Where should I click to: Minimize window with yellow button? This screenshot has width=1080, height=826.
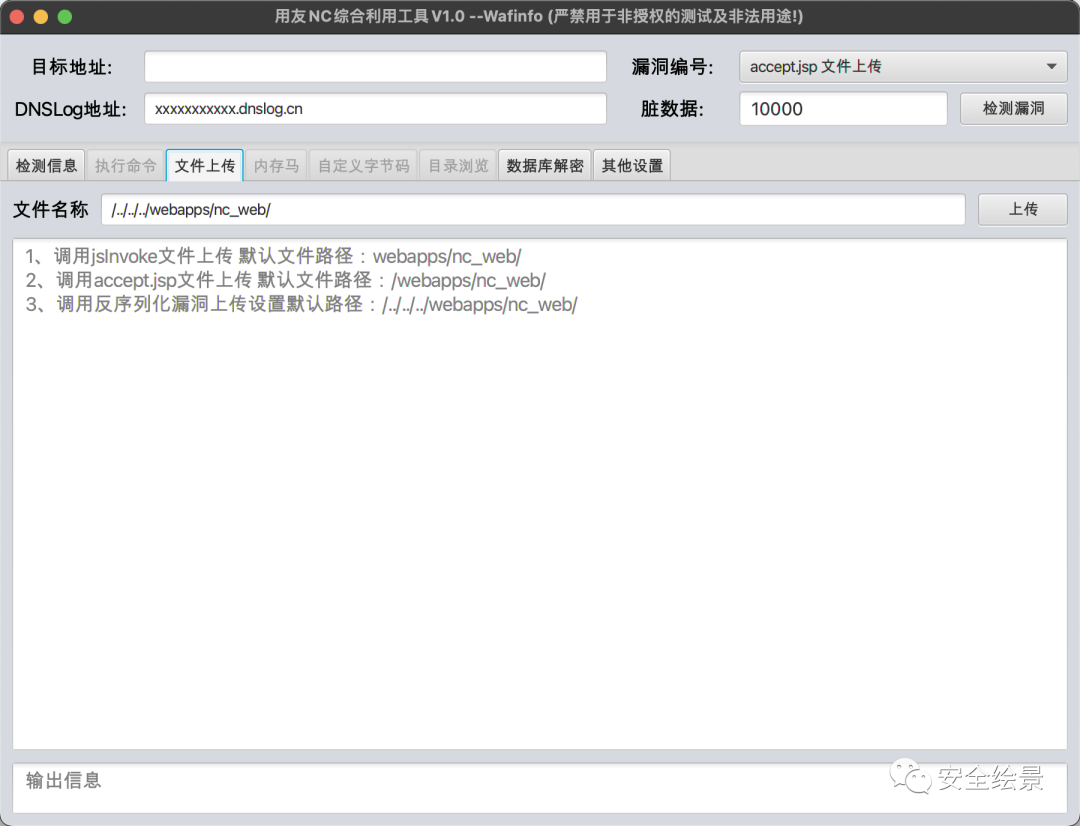point(41,17)
